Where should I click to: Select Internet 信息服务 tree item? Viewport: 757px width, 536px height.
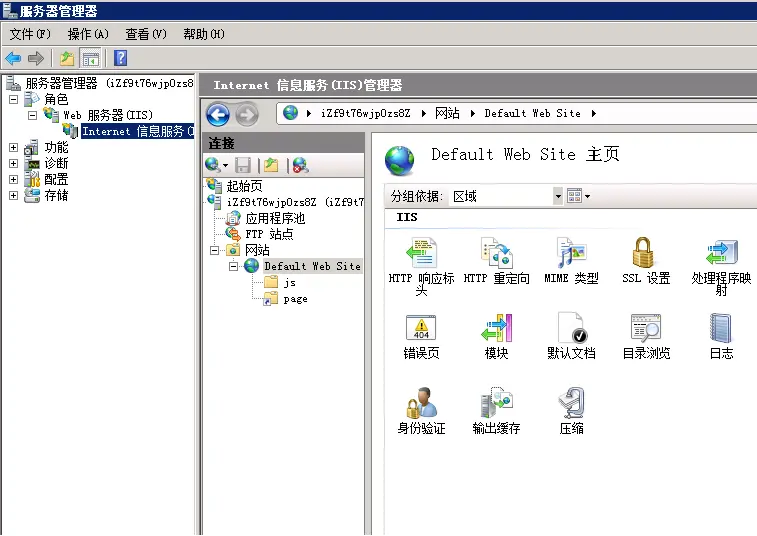tap(138, 131)
